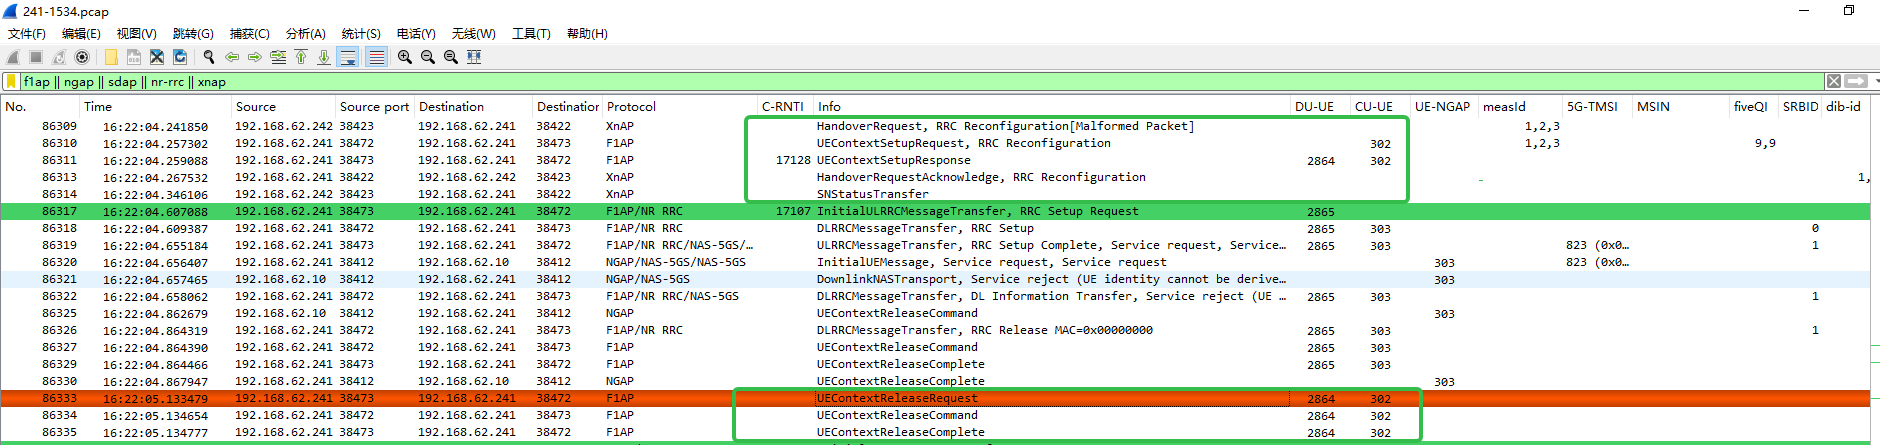This screenshot has height=445, width=1880.
Task: Open the 电话(Y) menu
Action: 416,34
